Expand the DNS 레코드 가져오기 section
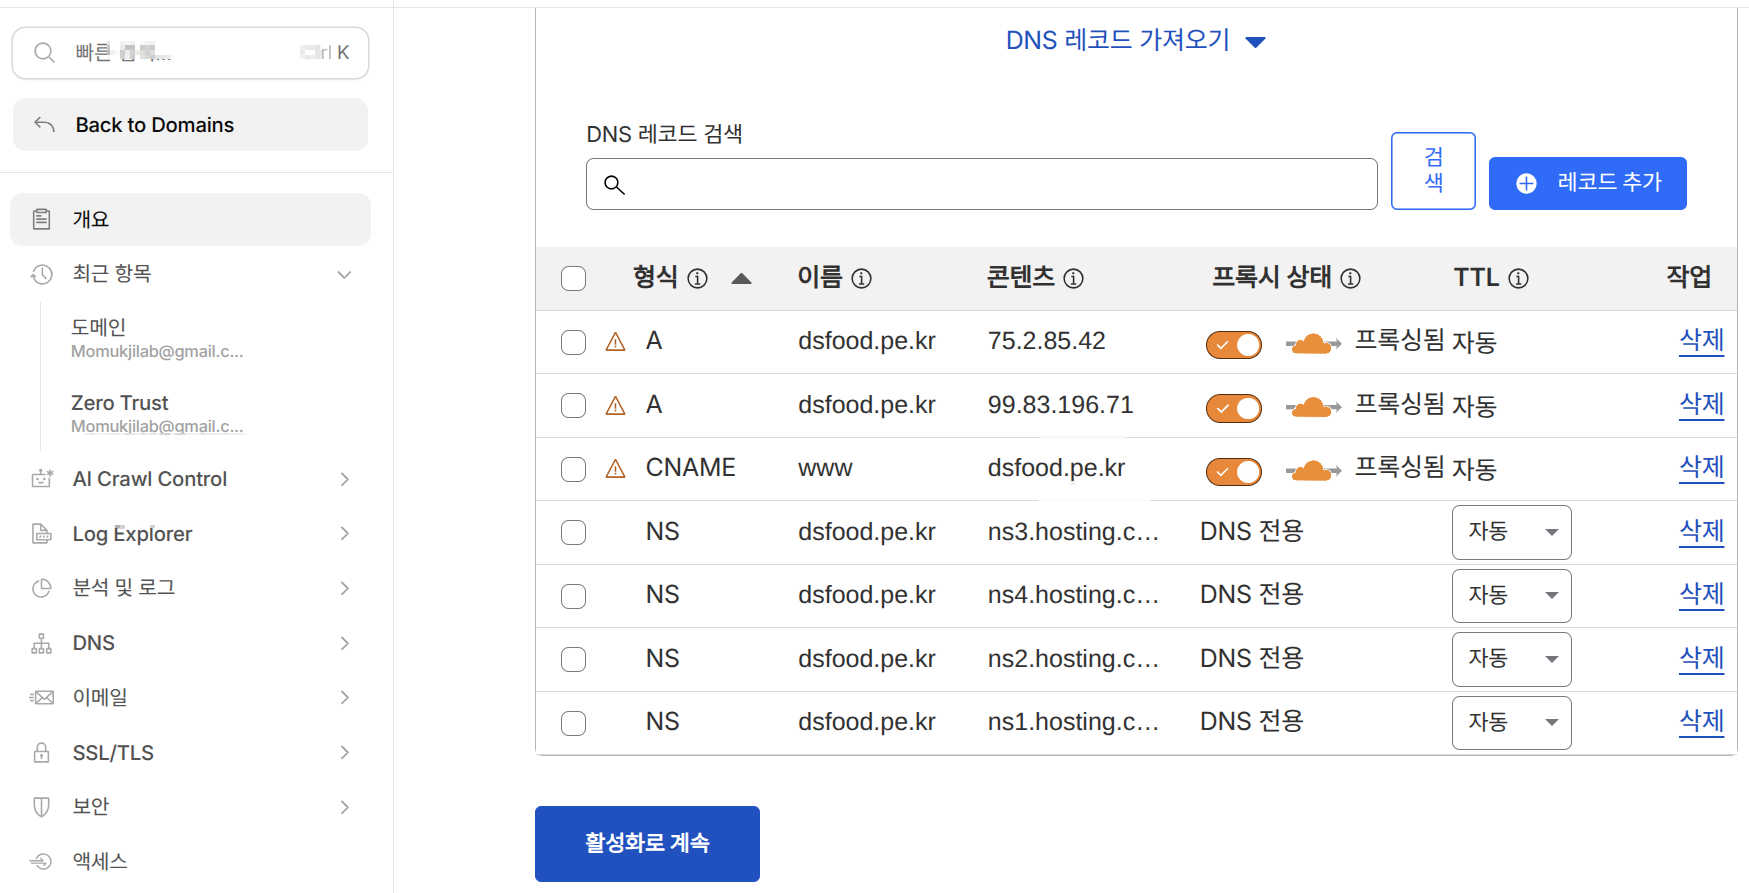The image size is (1749, 893). pos(1135,41)
